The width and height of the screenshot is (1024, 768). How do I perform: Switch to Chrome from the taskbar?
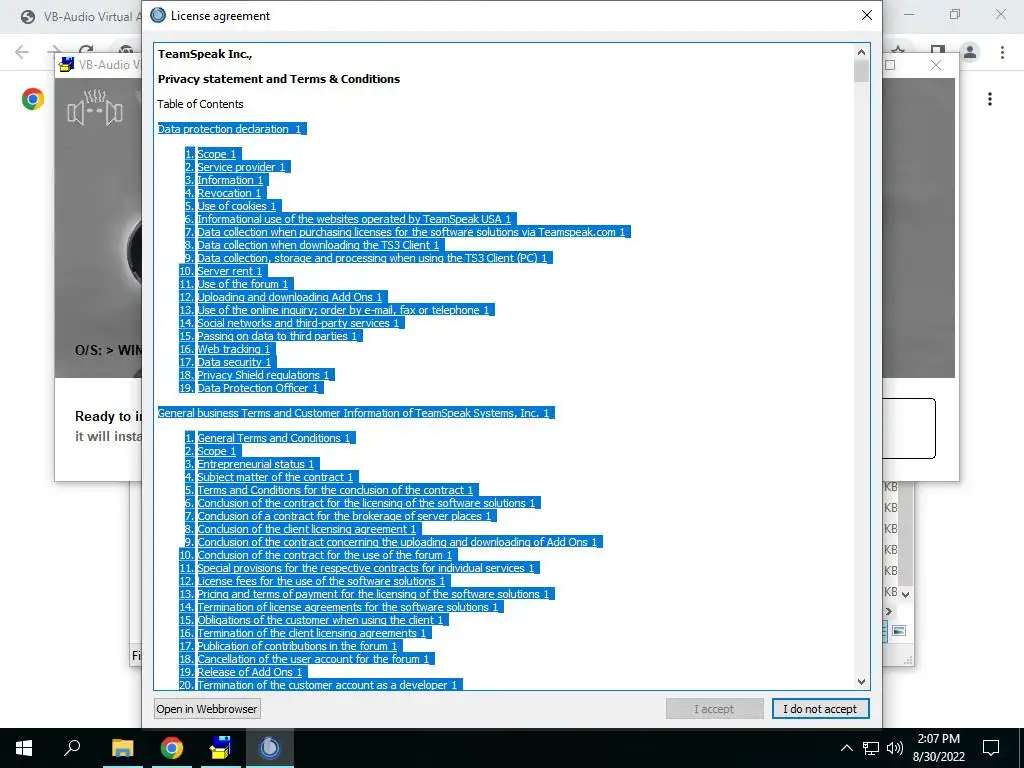pyautogui.click(x=172, y=748)
